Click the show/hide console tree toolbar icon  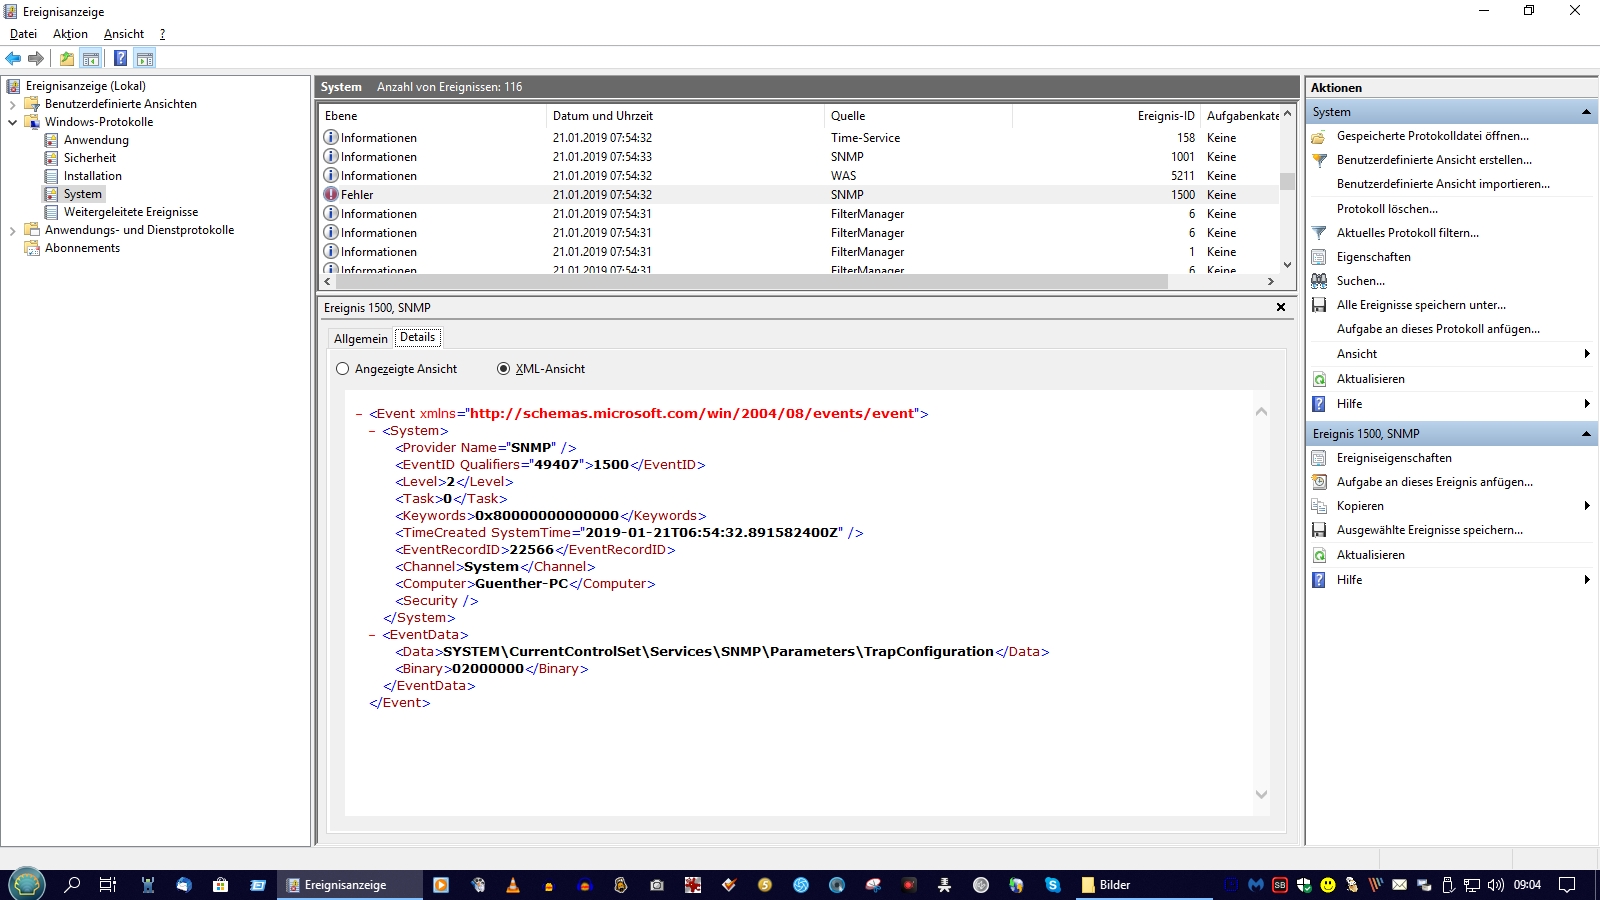(x=91, y=59)
